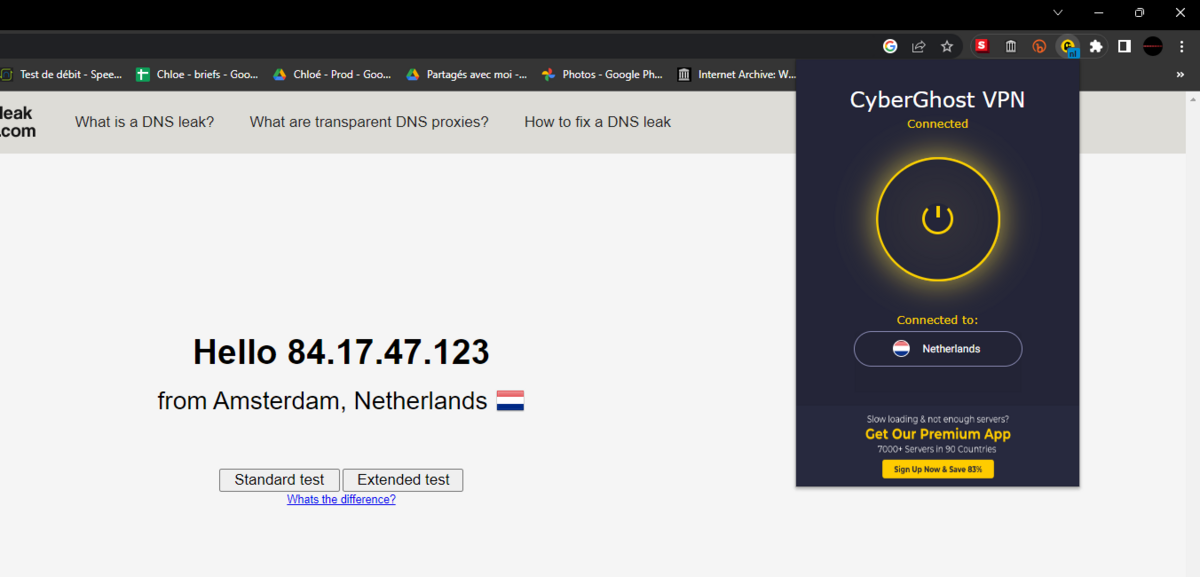This screenshot has width=1200, height=577.
Task: Click the dnsleak.com site logo
Action: [x=18, y=122]
